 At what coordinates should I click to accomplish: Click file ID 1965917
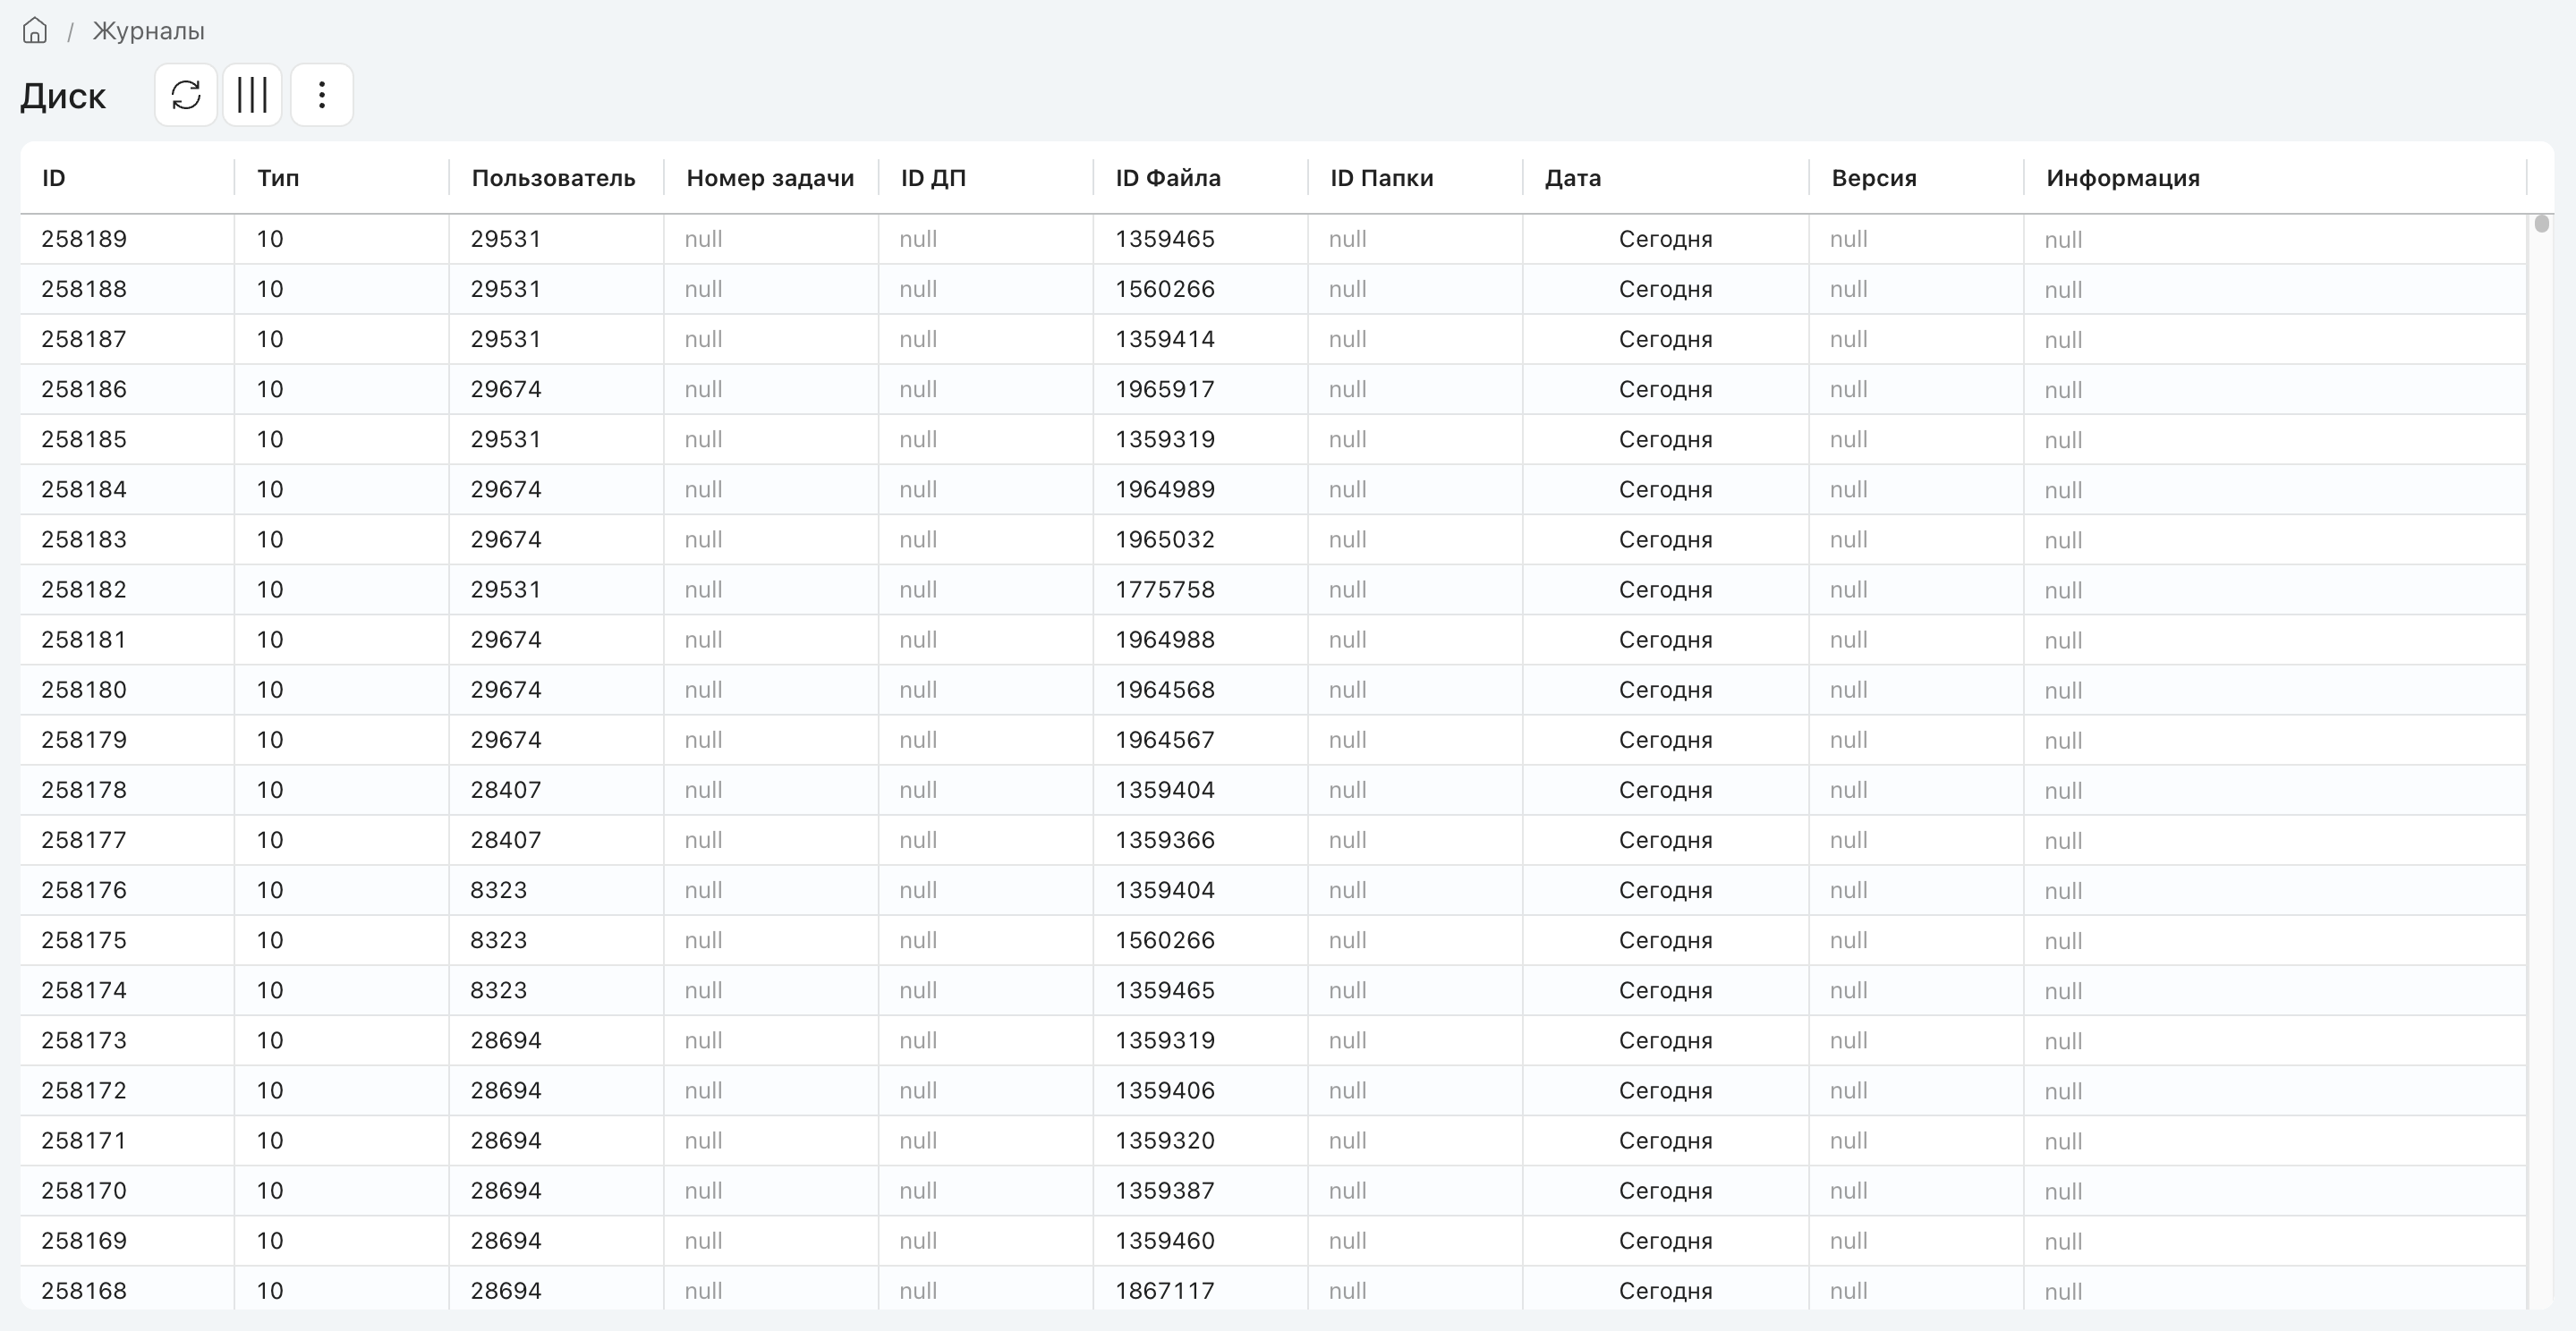(x=1165, y=389)
